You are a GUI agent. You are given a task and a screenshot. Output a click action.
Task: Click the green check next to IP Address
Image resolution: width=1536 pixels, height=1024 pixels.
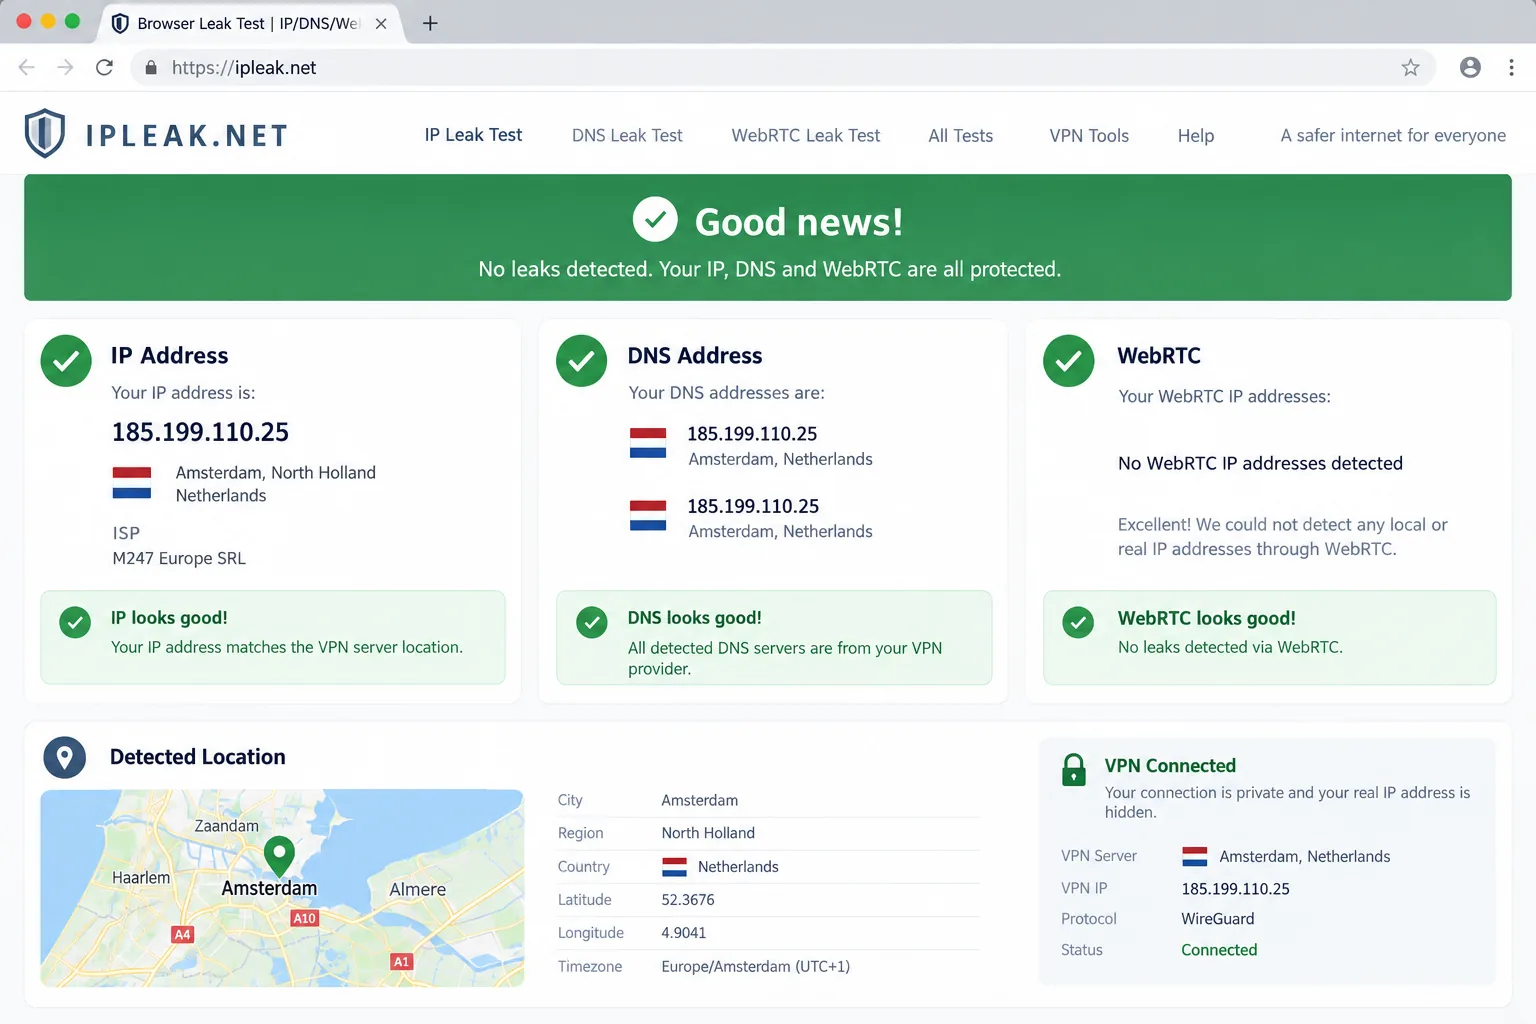click(x=66, y=361)
